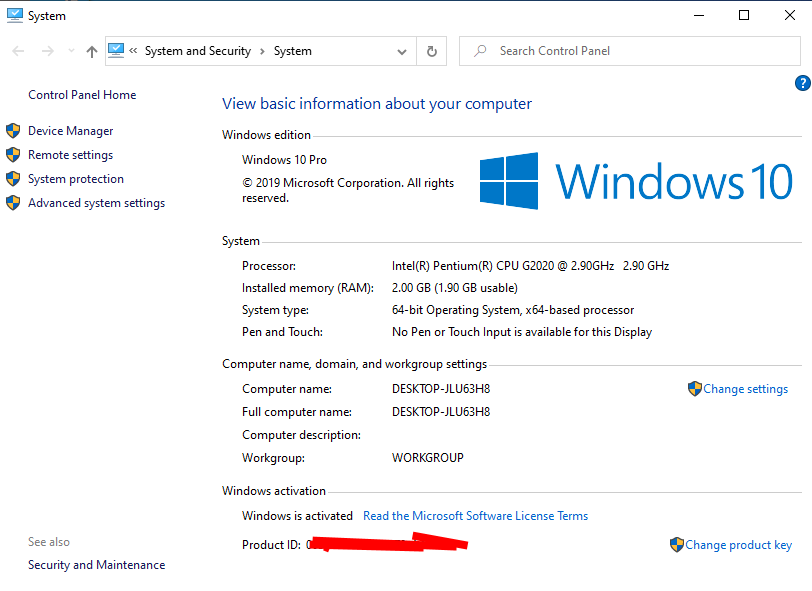Viewport: 812px width, 591px height.
Task: Select processor value Intel(R) Pentium(R) CPU G2020
Action: click(x=530, y=266)
